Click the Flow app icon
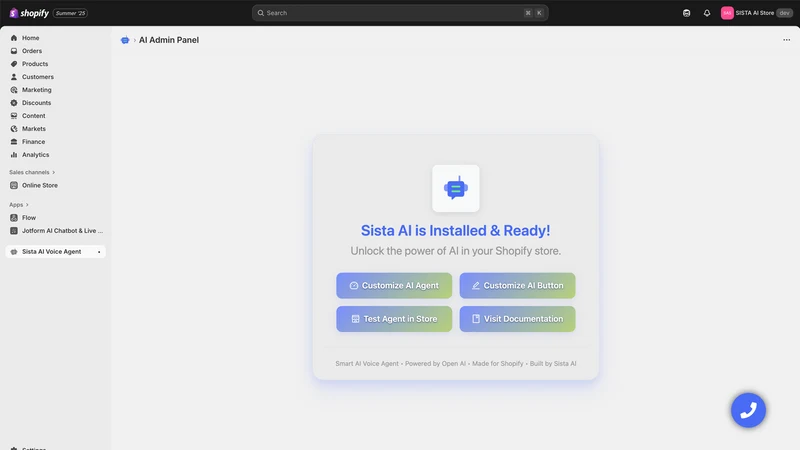This screenshot has height=450, width=800. click(x=14, y=218)
